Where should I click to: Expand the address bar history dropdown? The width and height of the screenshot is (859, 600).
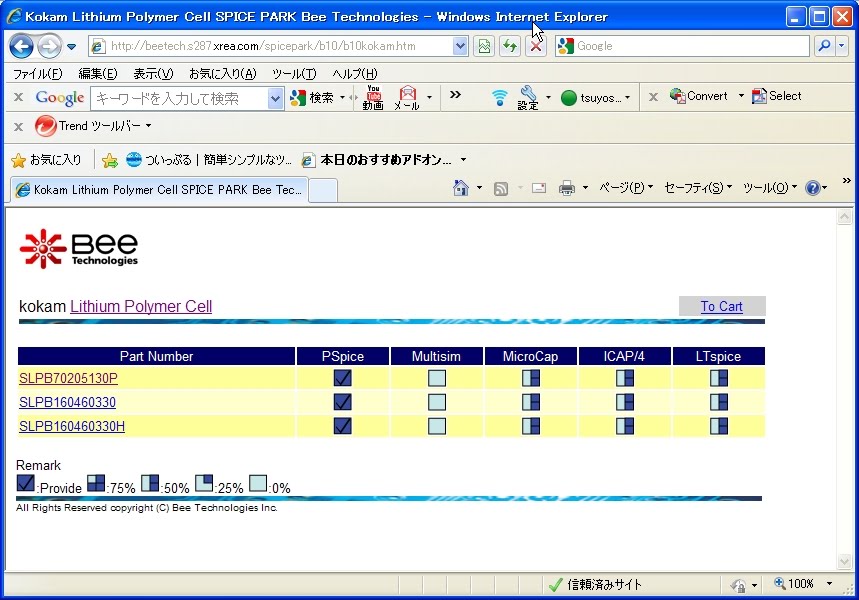click(461, 46)
